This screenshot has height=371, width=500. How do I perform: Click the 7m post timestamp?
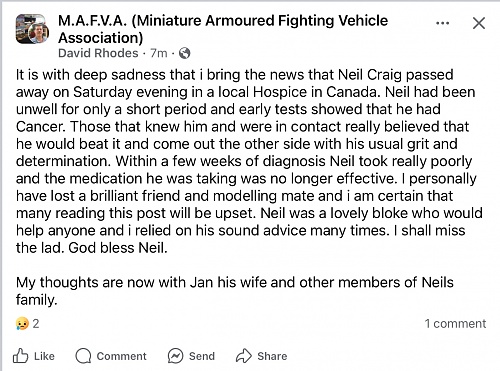tap(159, 53)
